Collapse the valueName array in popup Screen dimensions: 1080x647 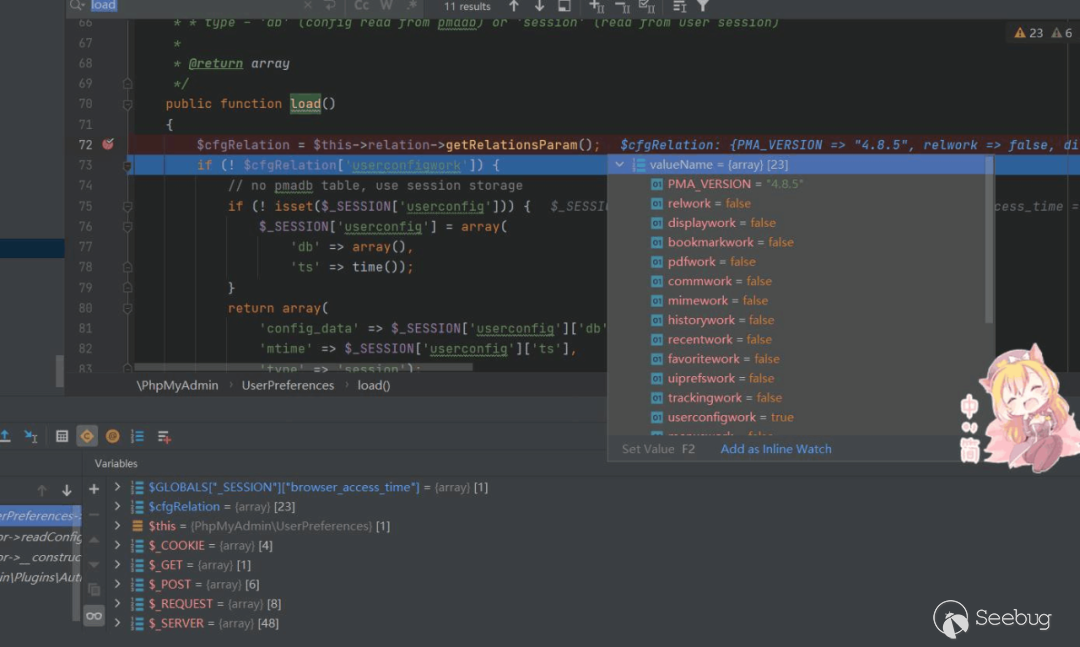click(x=620, y=165)
